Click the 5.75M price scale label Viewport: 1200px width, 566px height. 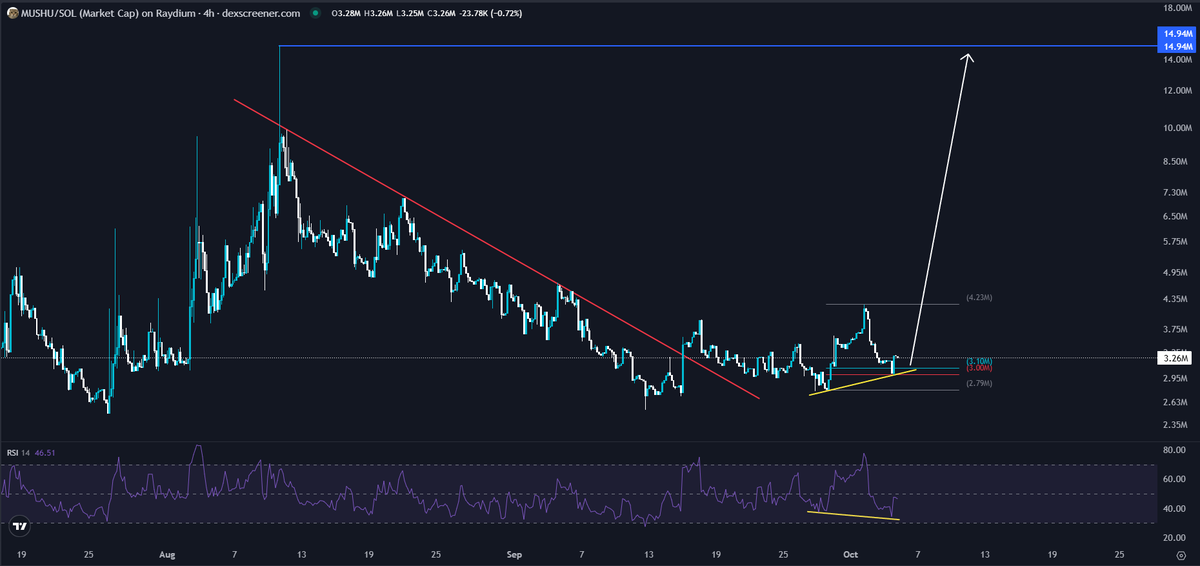pyautogui.click(x=1174, y=242)
